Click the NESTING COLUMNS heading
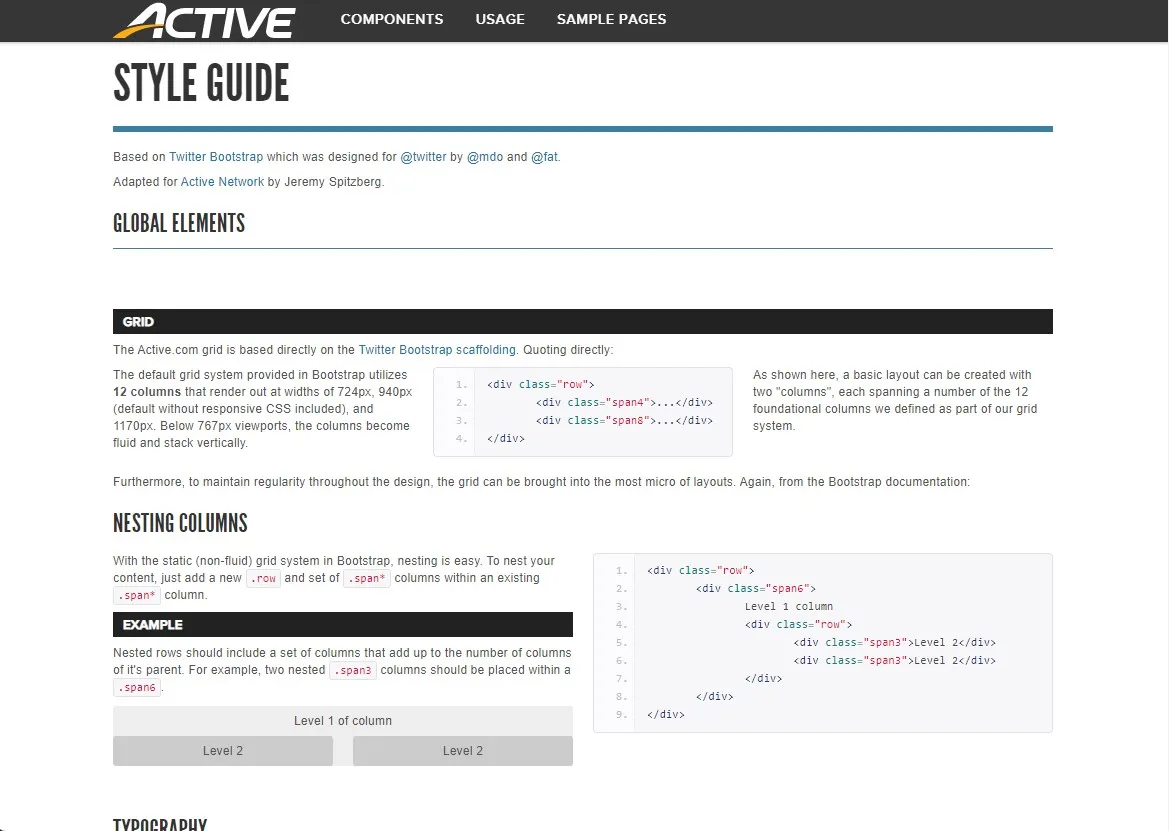 coord(180,523)
